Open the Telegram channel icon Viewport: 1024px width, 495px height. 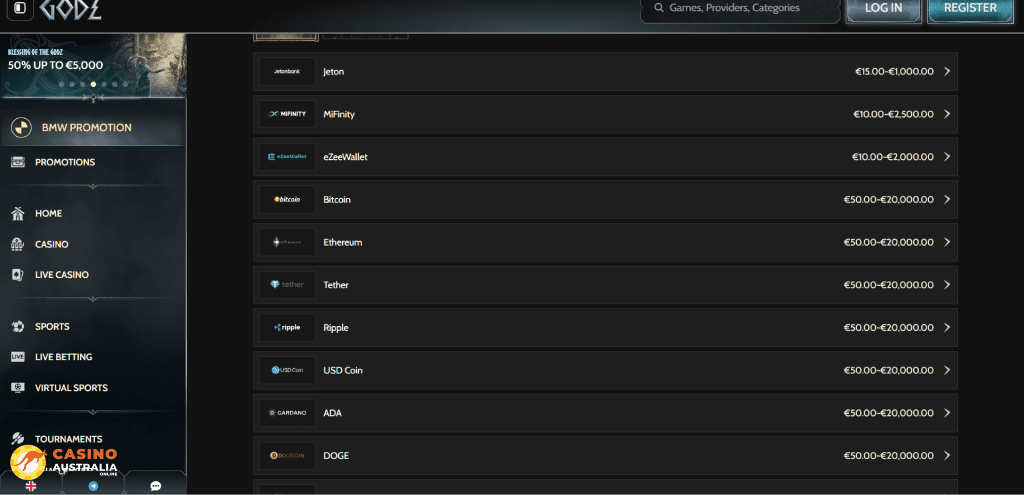[x=93, y=486]
